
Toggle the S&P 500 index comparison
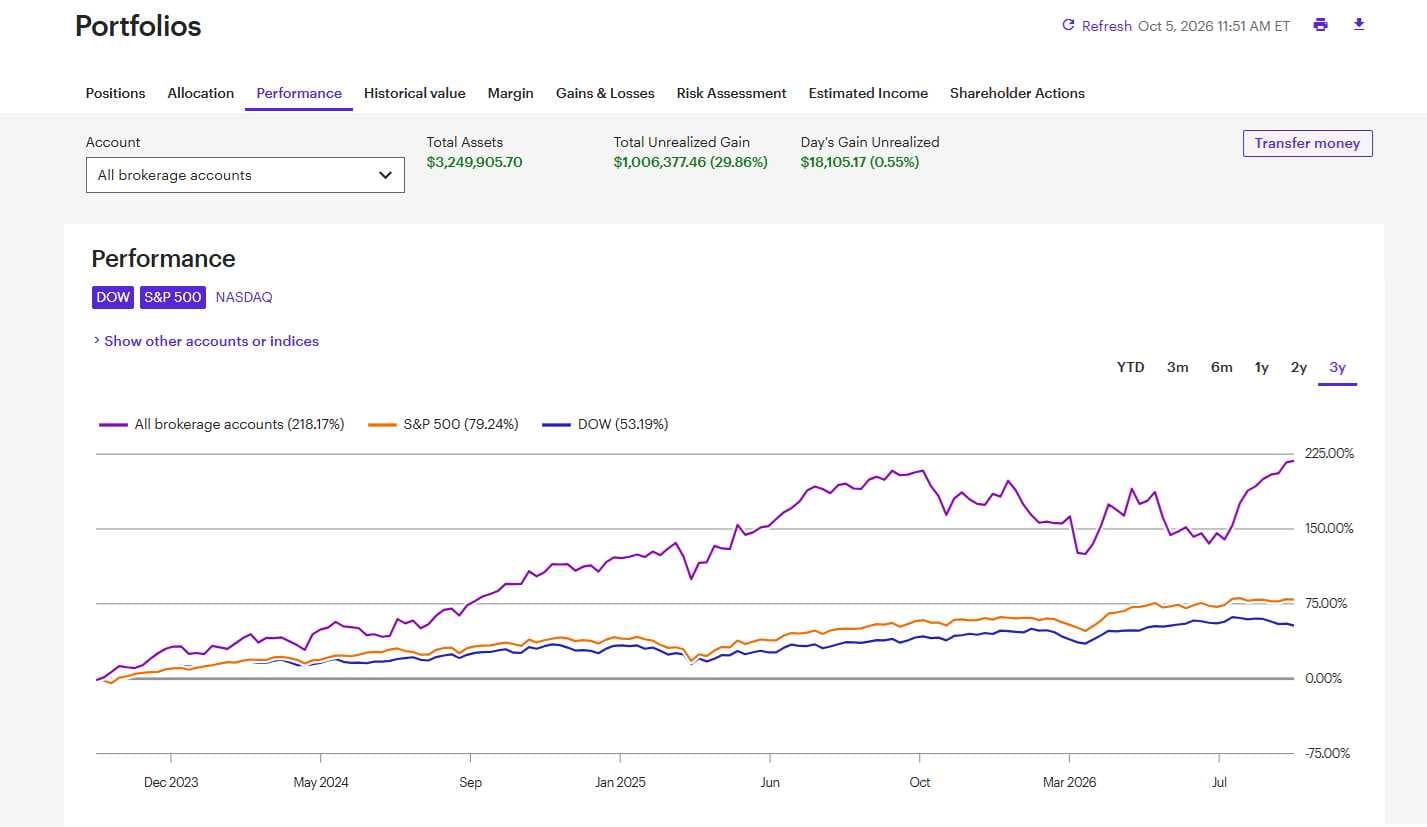[x=173, y=297]
